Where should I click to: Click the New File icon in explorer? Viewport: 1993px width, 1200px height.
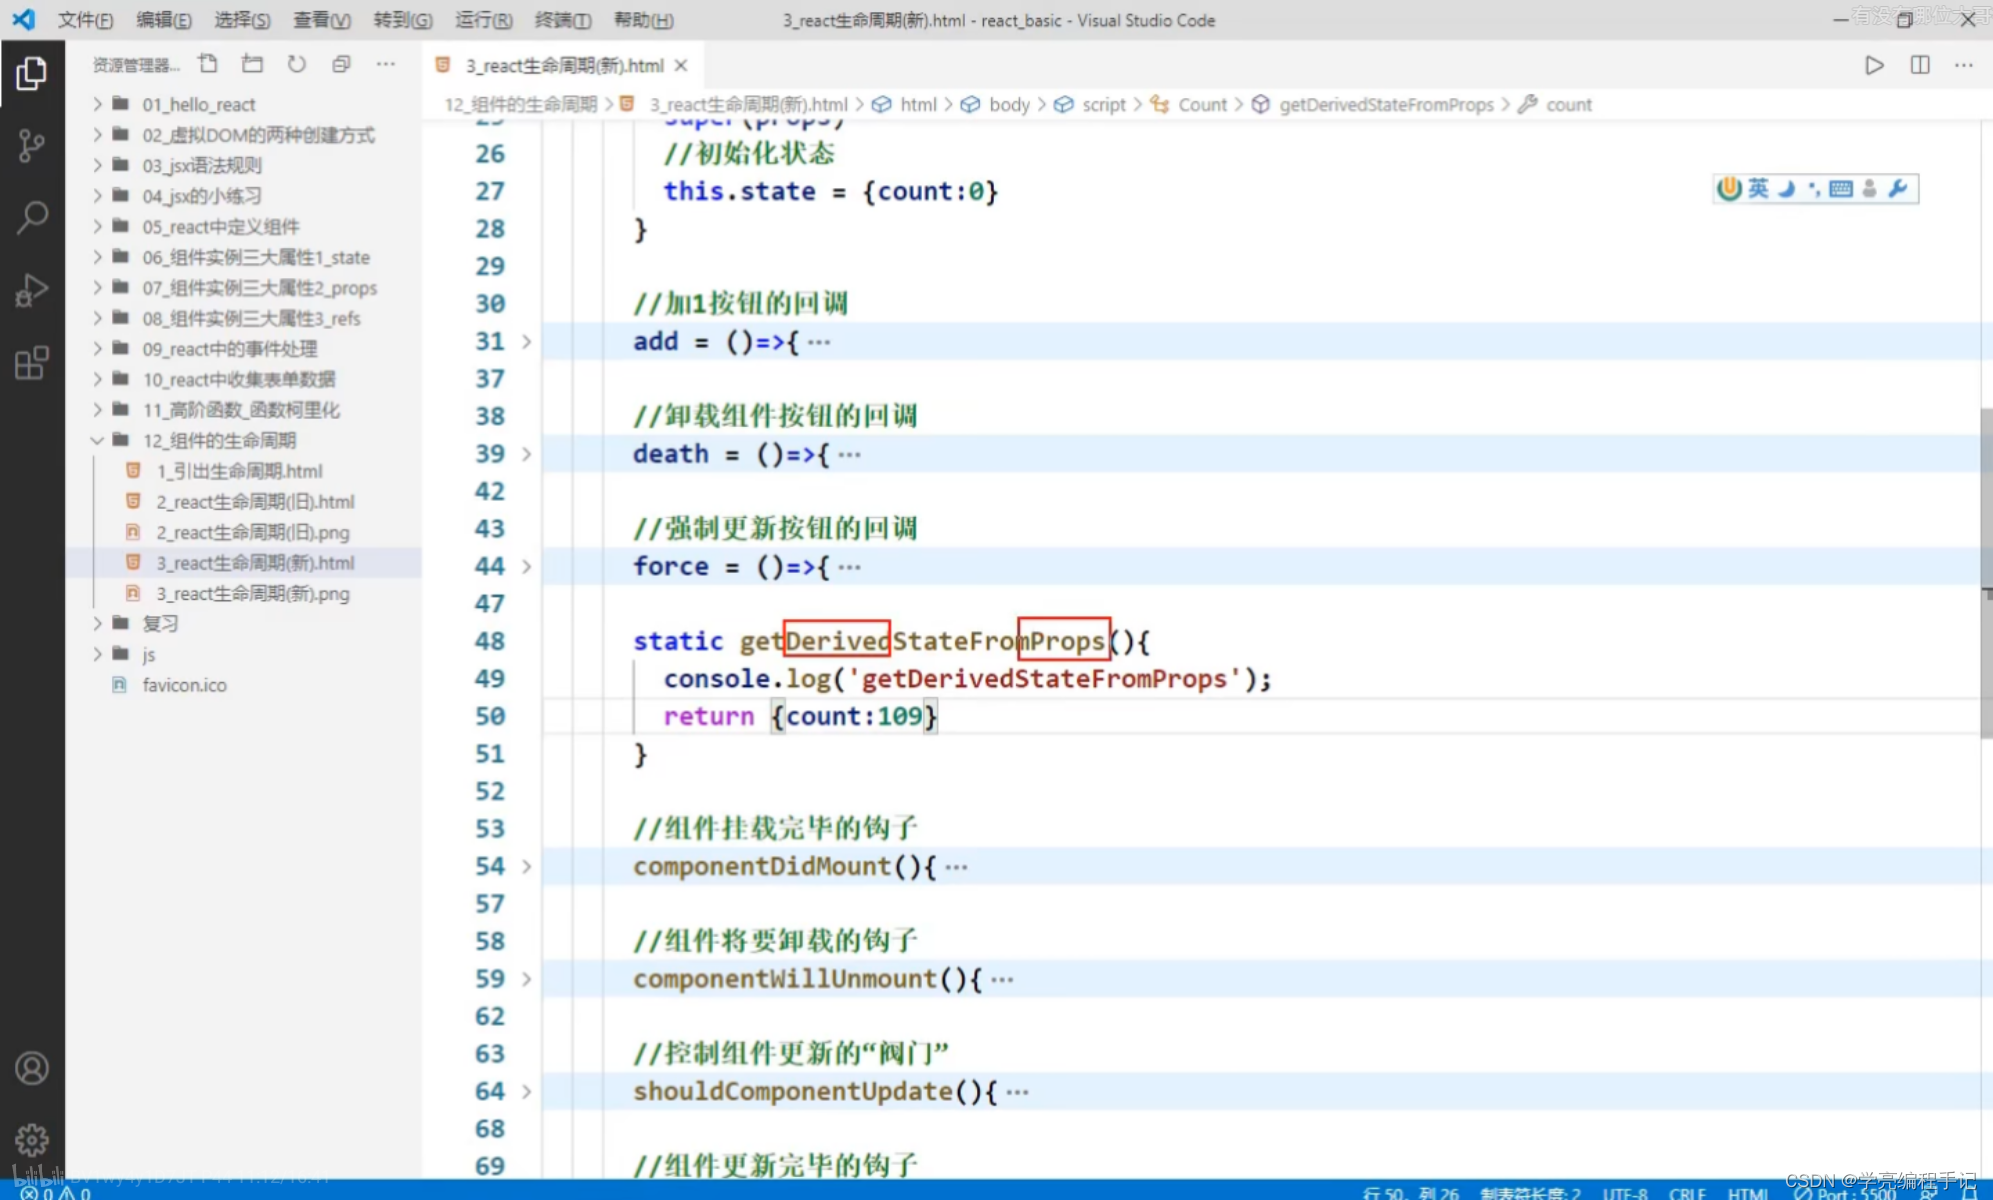[x=208, y=64]
